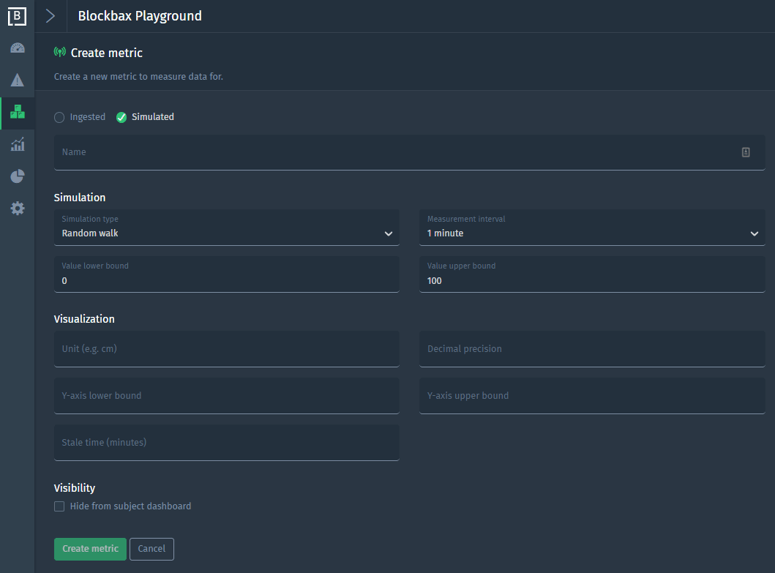Screen dimensions: 775x573
Task: Open the alerts warning triangle icon
Action: point(17,80)
